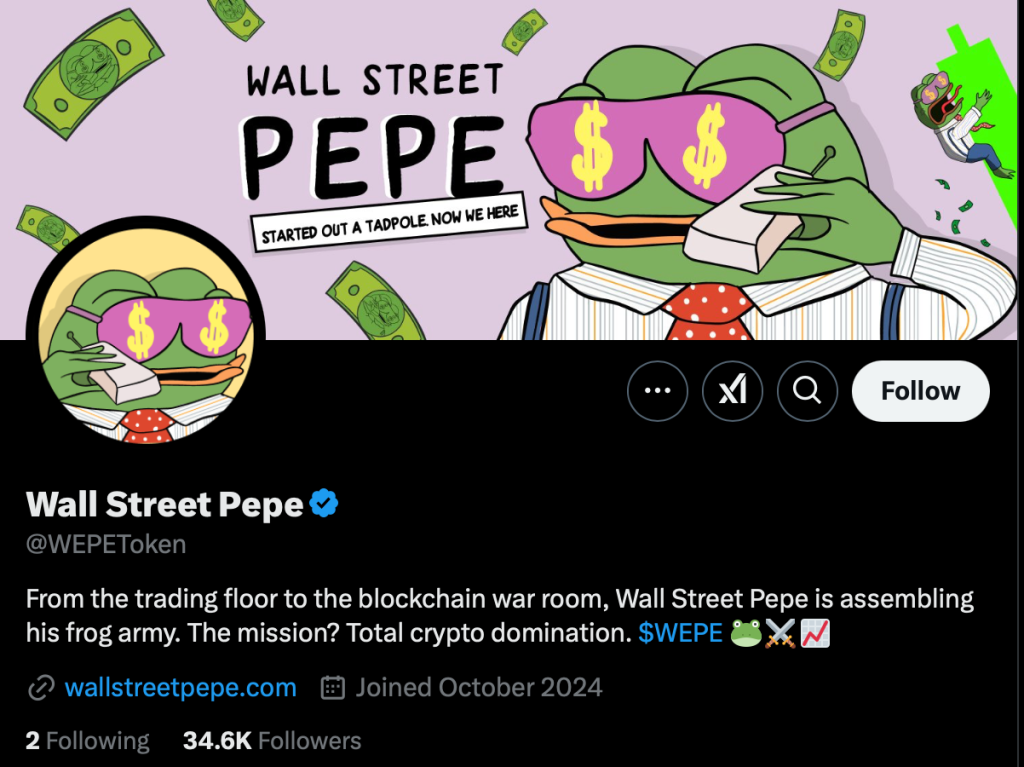Image resolution: width=1024 pixels, height=767 pixels.
Task: Click the Joined October 2024 text
Action: coord(479,688)
